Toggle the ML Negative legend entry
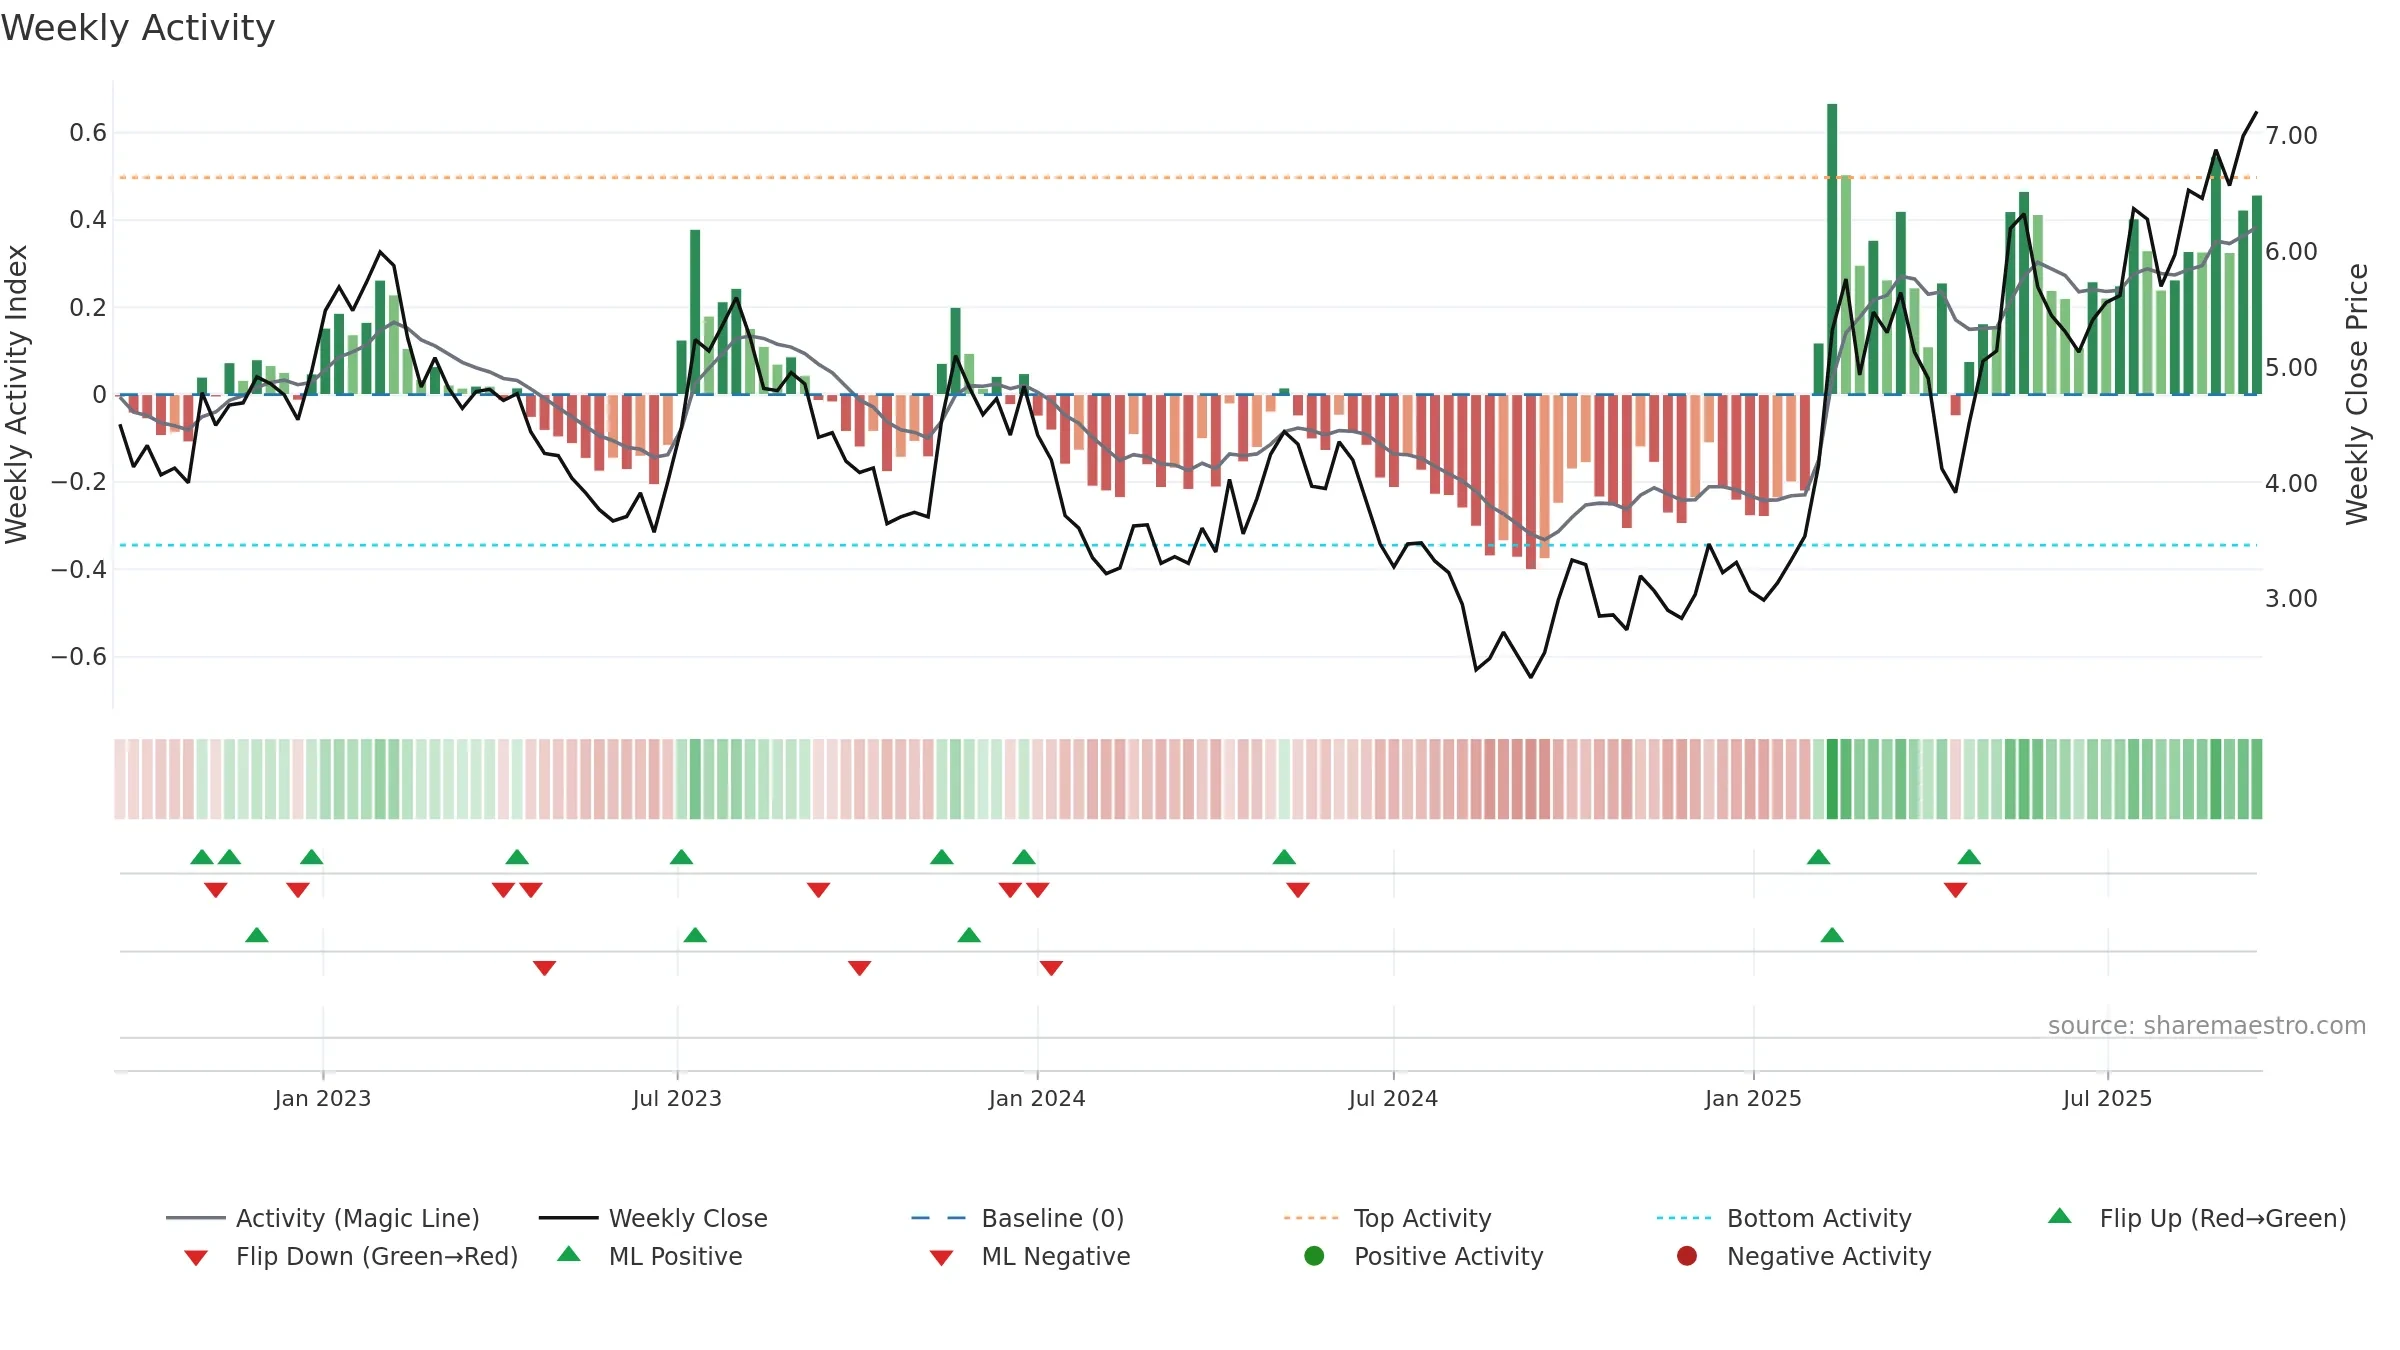The width and height of the screenshot is (2400, 1350). point(1030,1256)
